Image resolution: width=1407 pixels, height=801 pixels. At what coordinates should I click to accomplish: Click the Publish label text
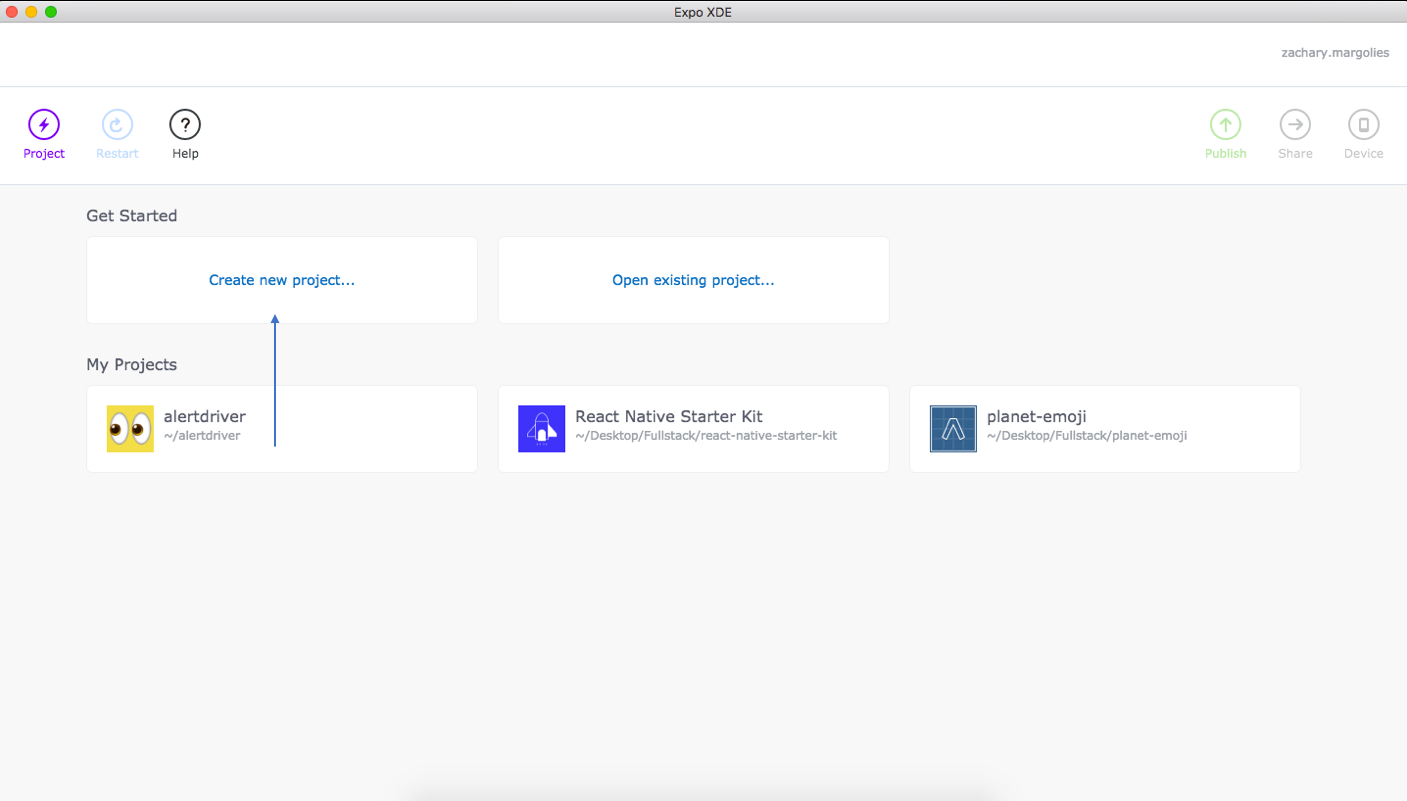click(x=1226, y=154)
